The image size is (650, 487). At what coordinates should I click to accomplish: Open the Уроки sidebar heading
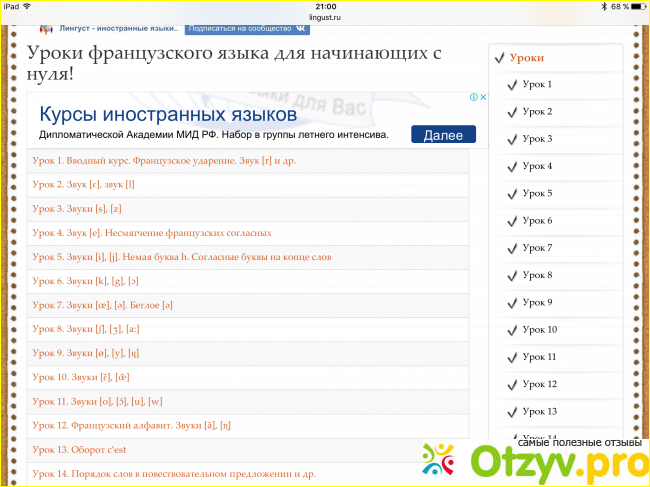point(527,58)
